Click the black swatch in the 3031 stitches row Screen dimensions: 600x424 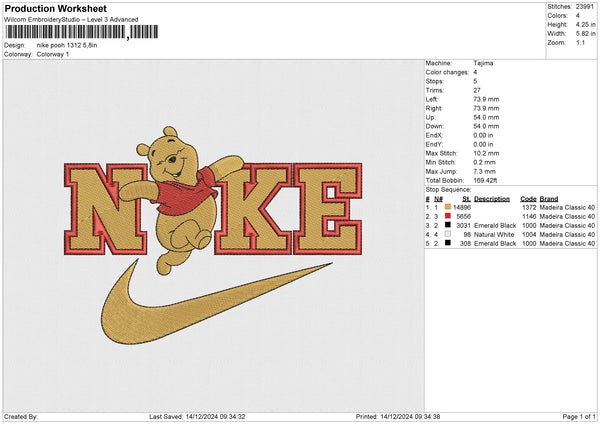coord(448,225)
